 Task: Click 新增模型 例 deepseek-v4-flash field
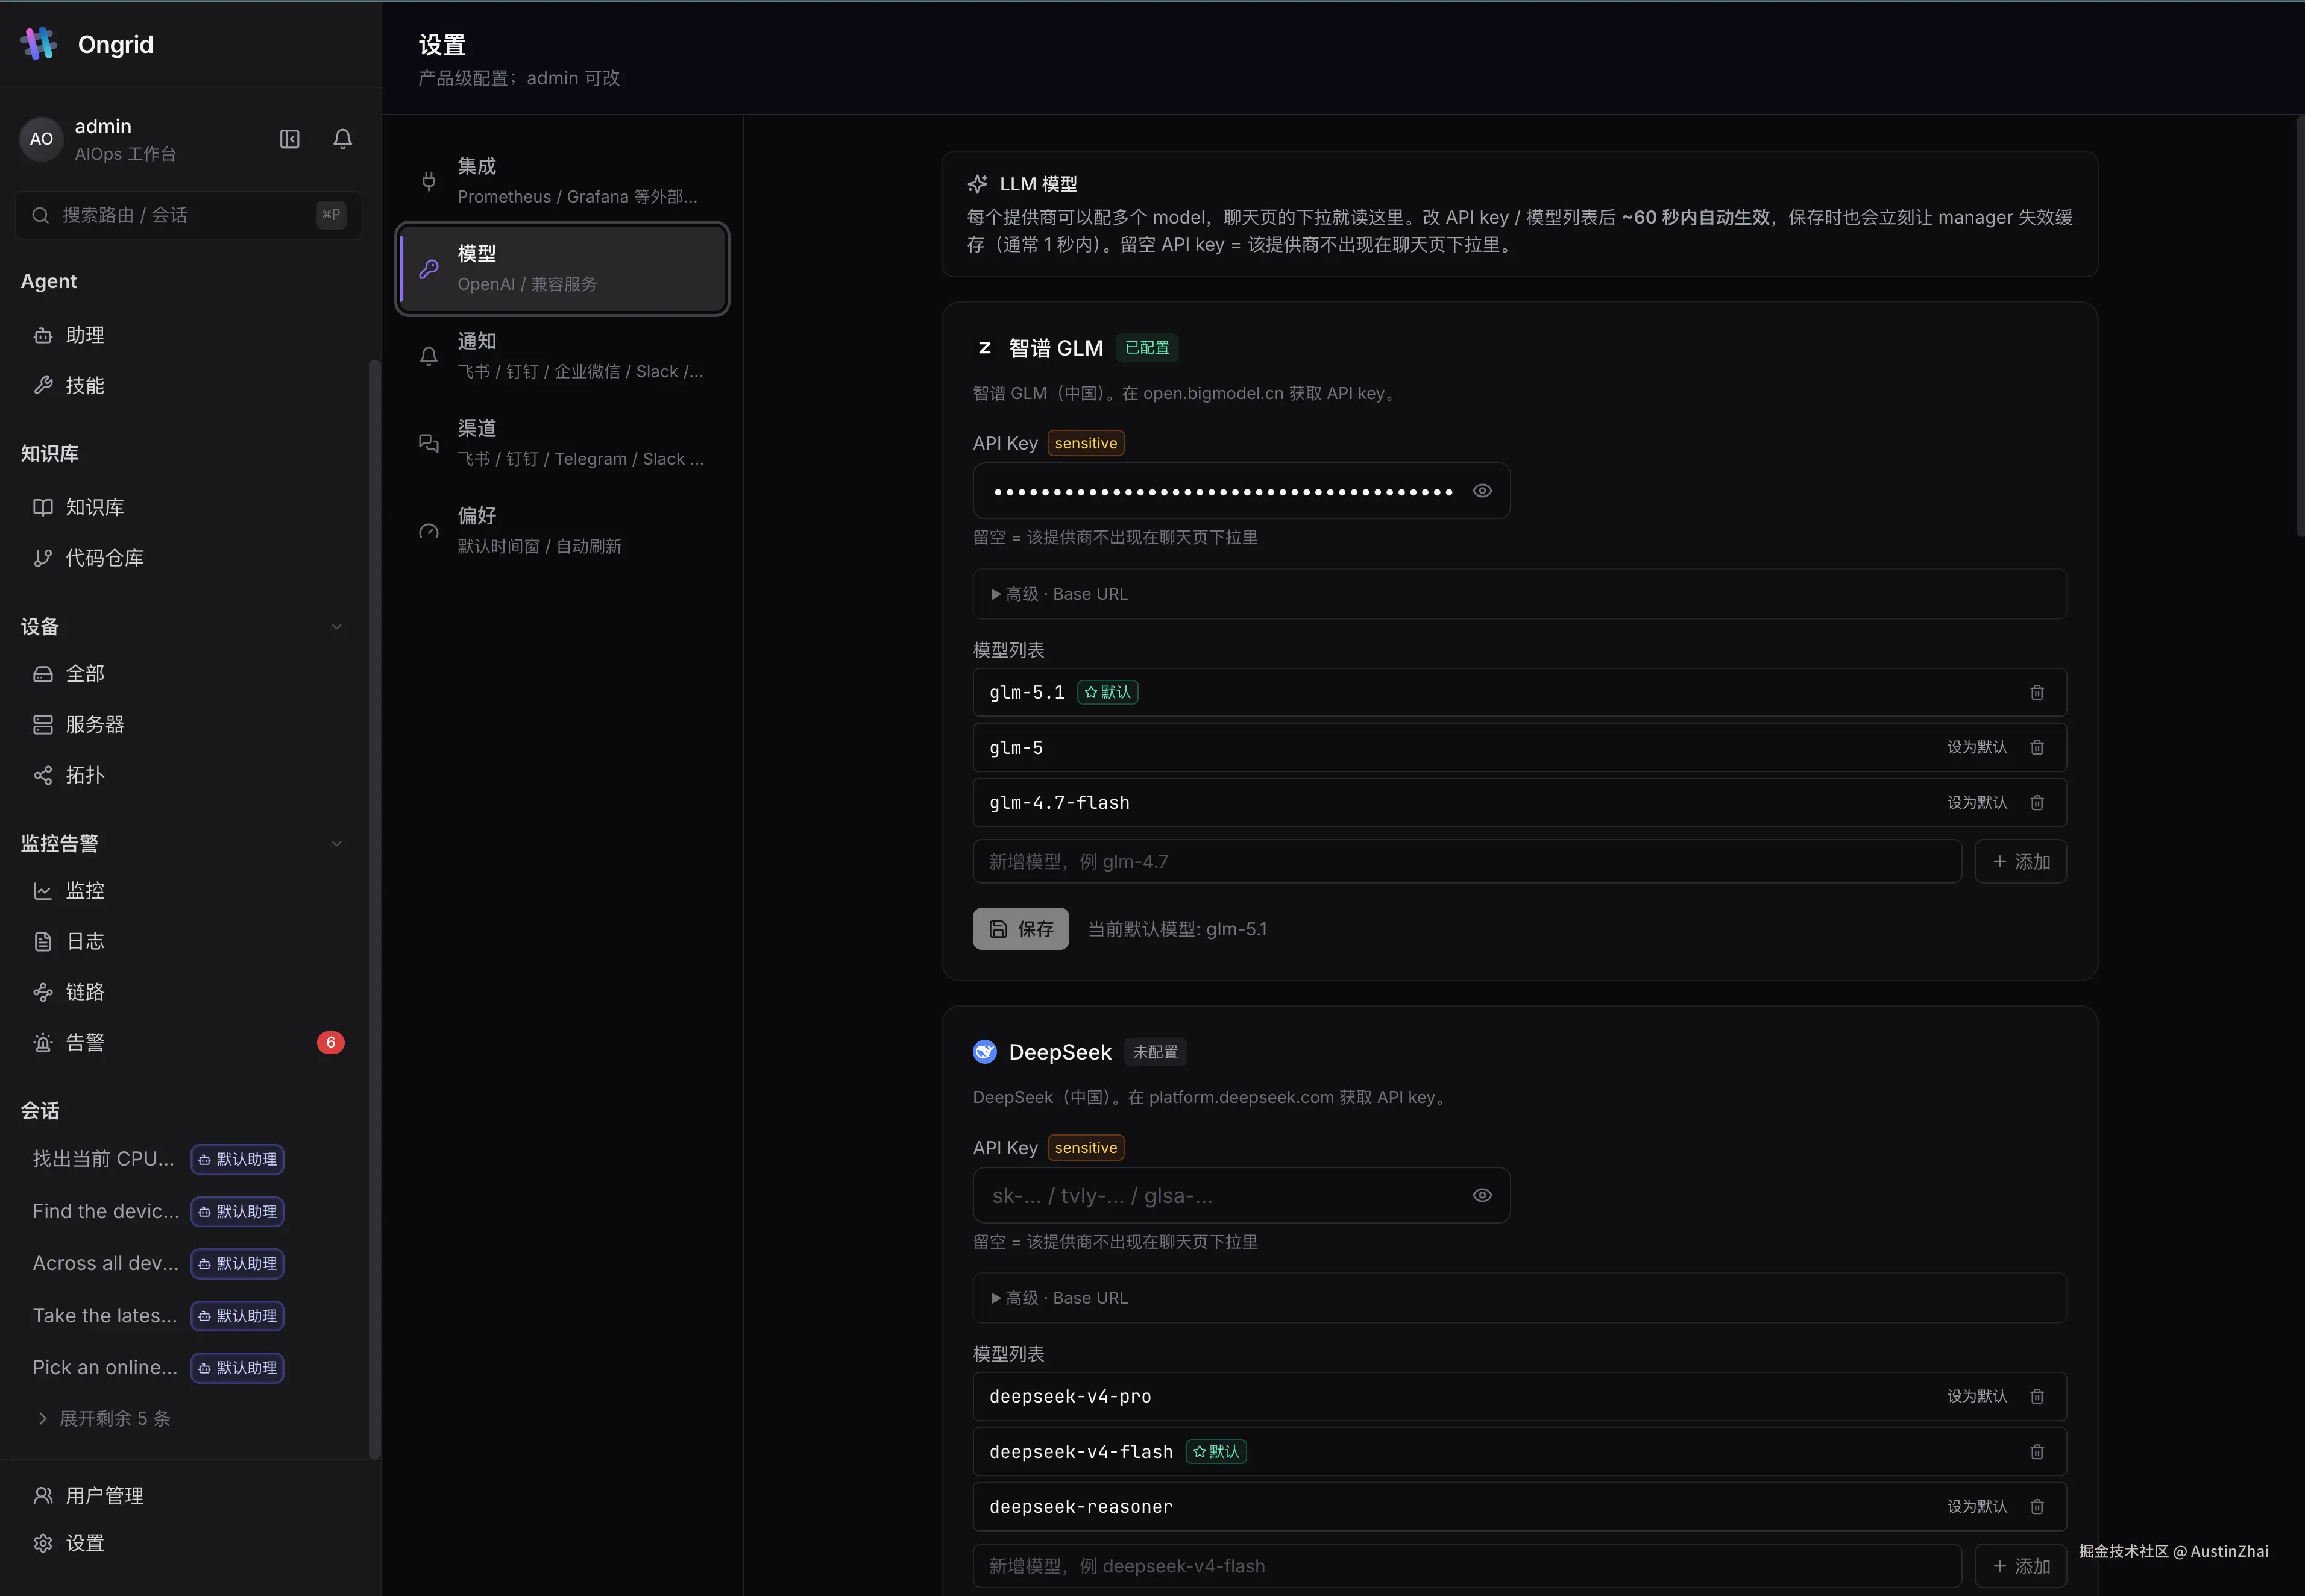coord(1467,1566)
